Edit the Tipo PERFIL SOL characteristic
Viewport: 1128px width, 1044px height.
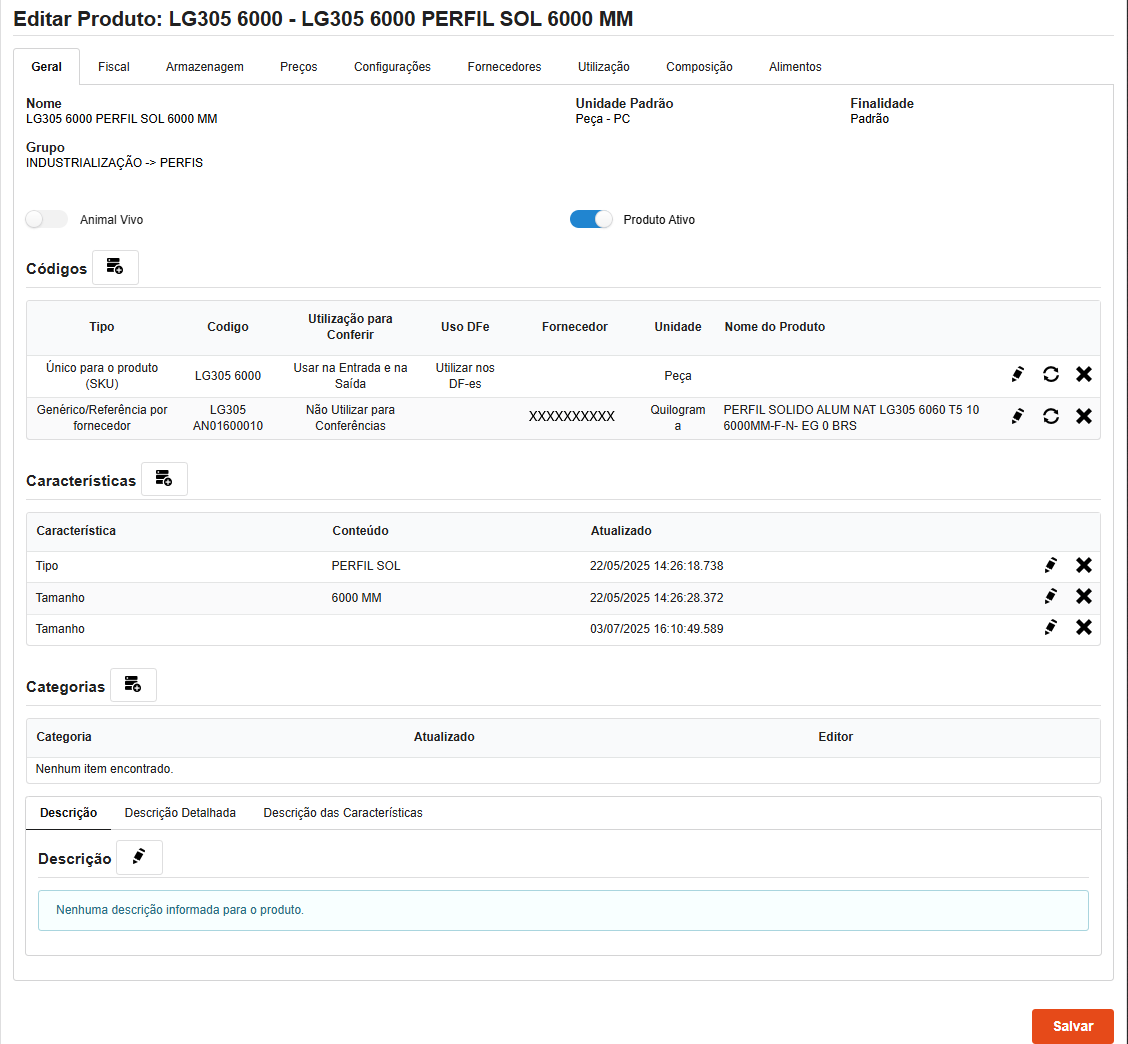point(1050,566)
